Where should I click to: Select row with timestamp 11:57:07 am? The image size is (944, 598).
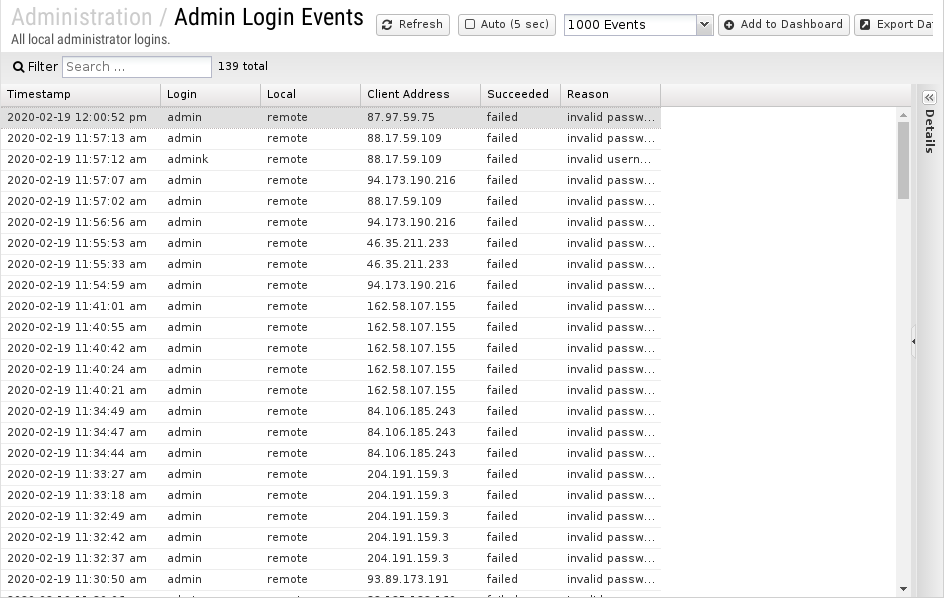coord(331,181)
